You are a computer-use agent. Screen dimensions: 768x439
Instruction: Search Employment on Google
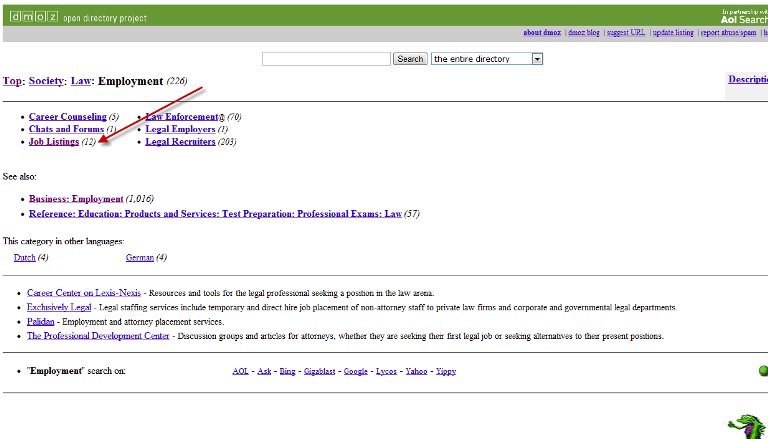355,371
